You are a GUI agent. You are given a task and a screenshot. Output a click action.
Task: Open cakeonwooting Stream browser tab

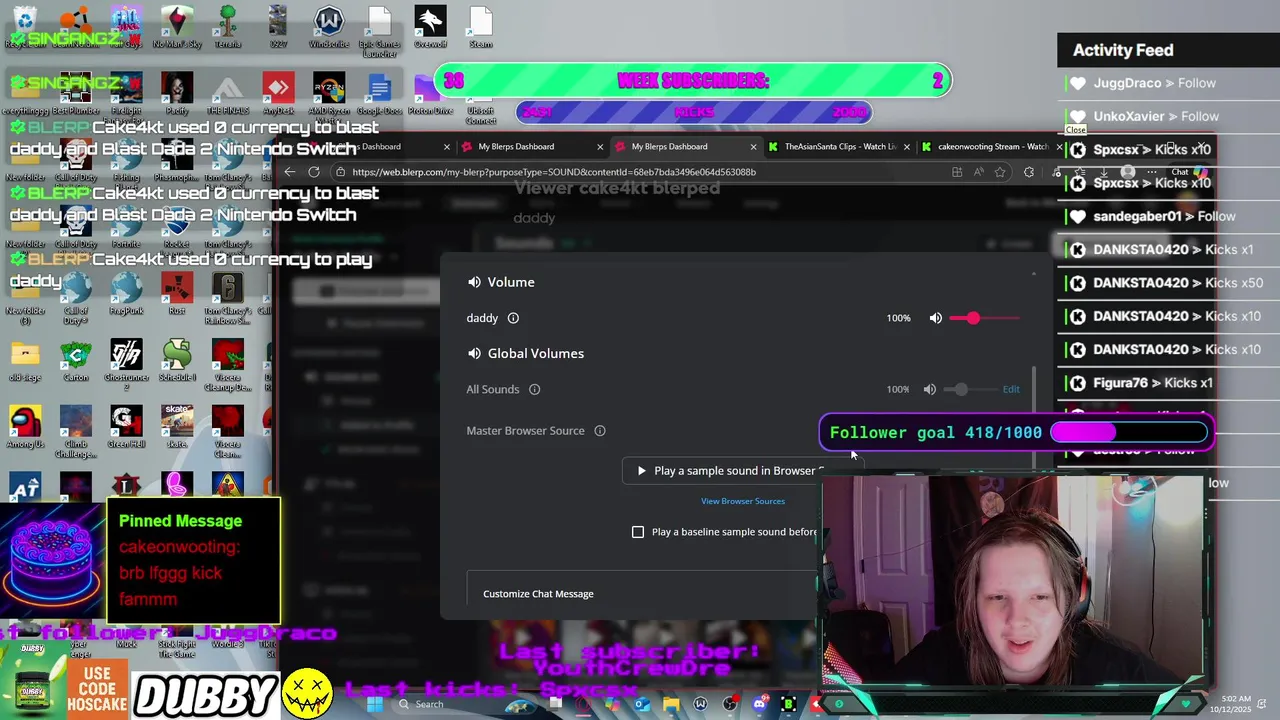[993, 147]
